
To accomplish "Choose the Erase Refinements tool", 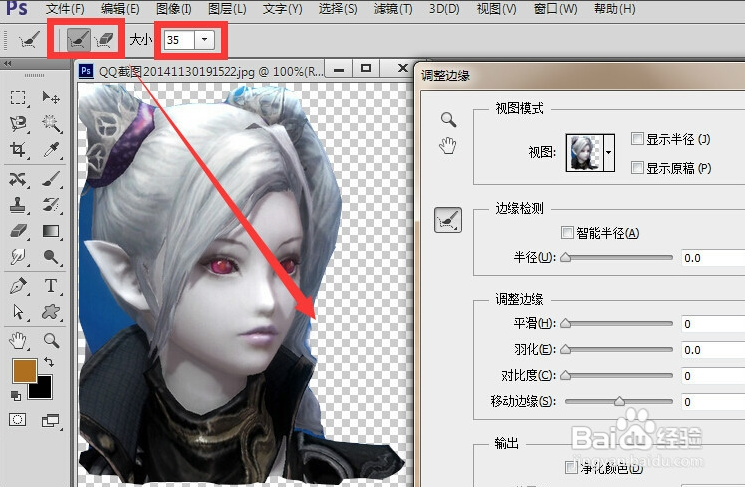I will tap(104, 40).
